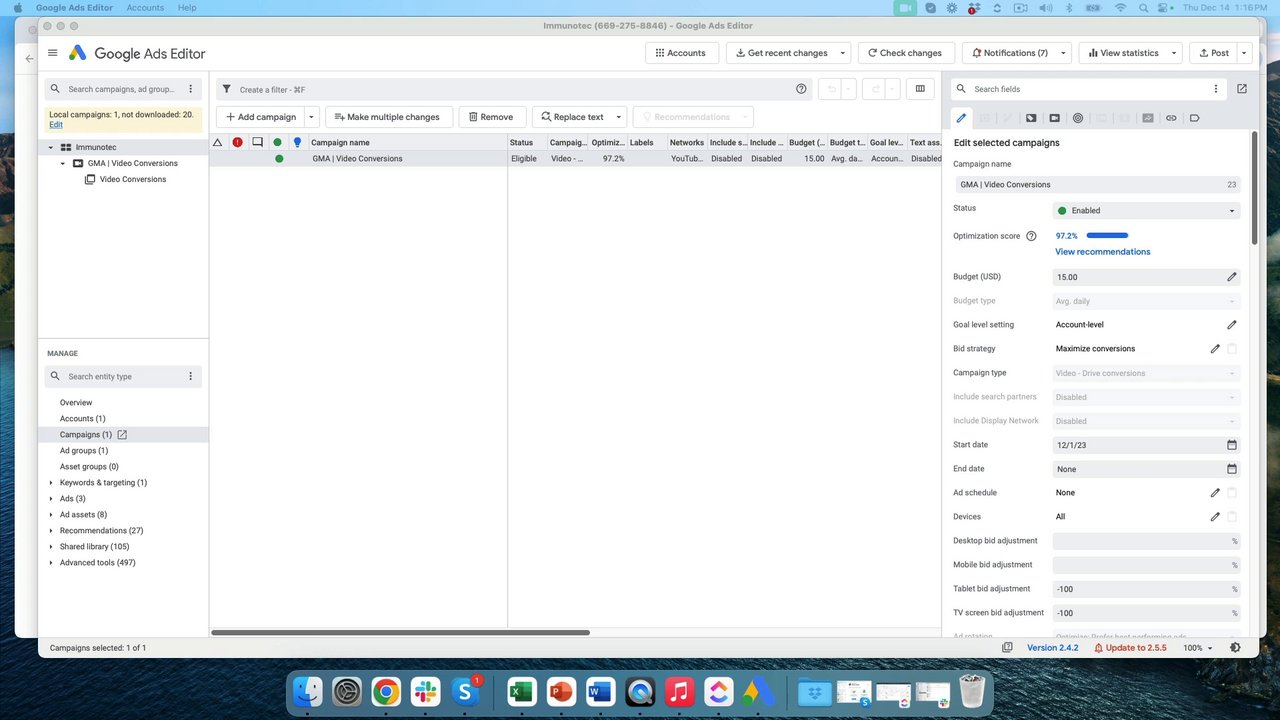
Task: Click the shared library link icon in the edit panel
Action: click(1171, 118)
